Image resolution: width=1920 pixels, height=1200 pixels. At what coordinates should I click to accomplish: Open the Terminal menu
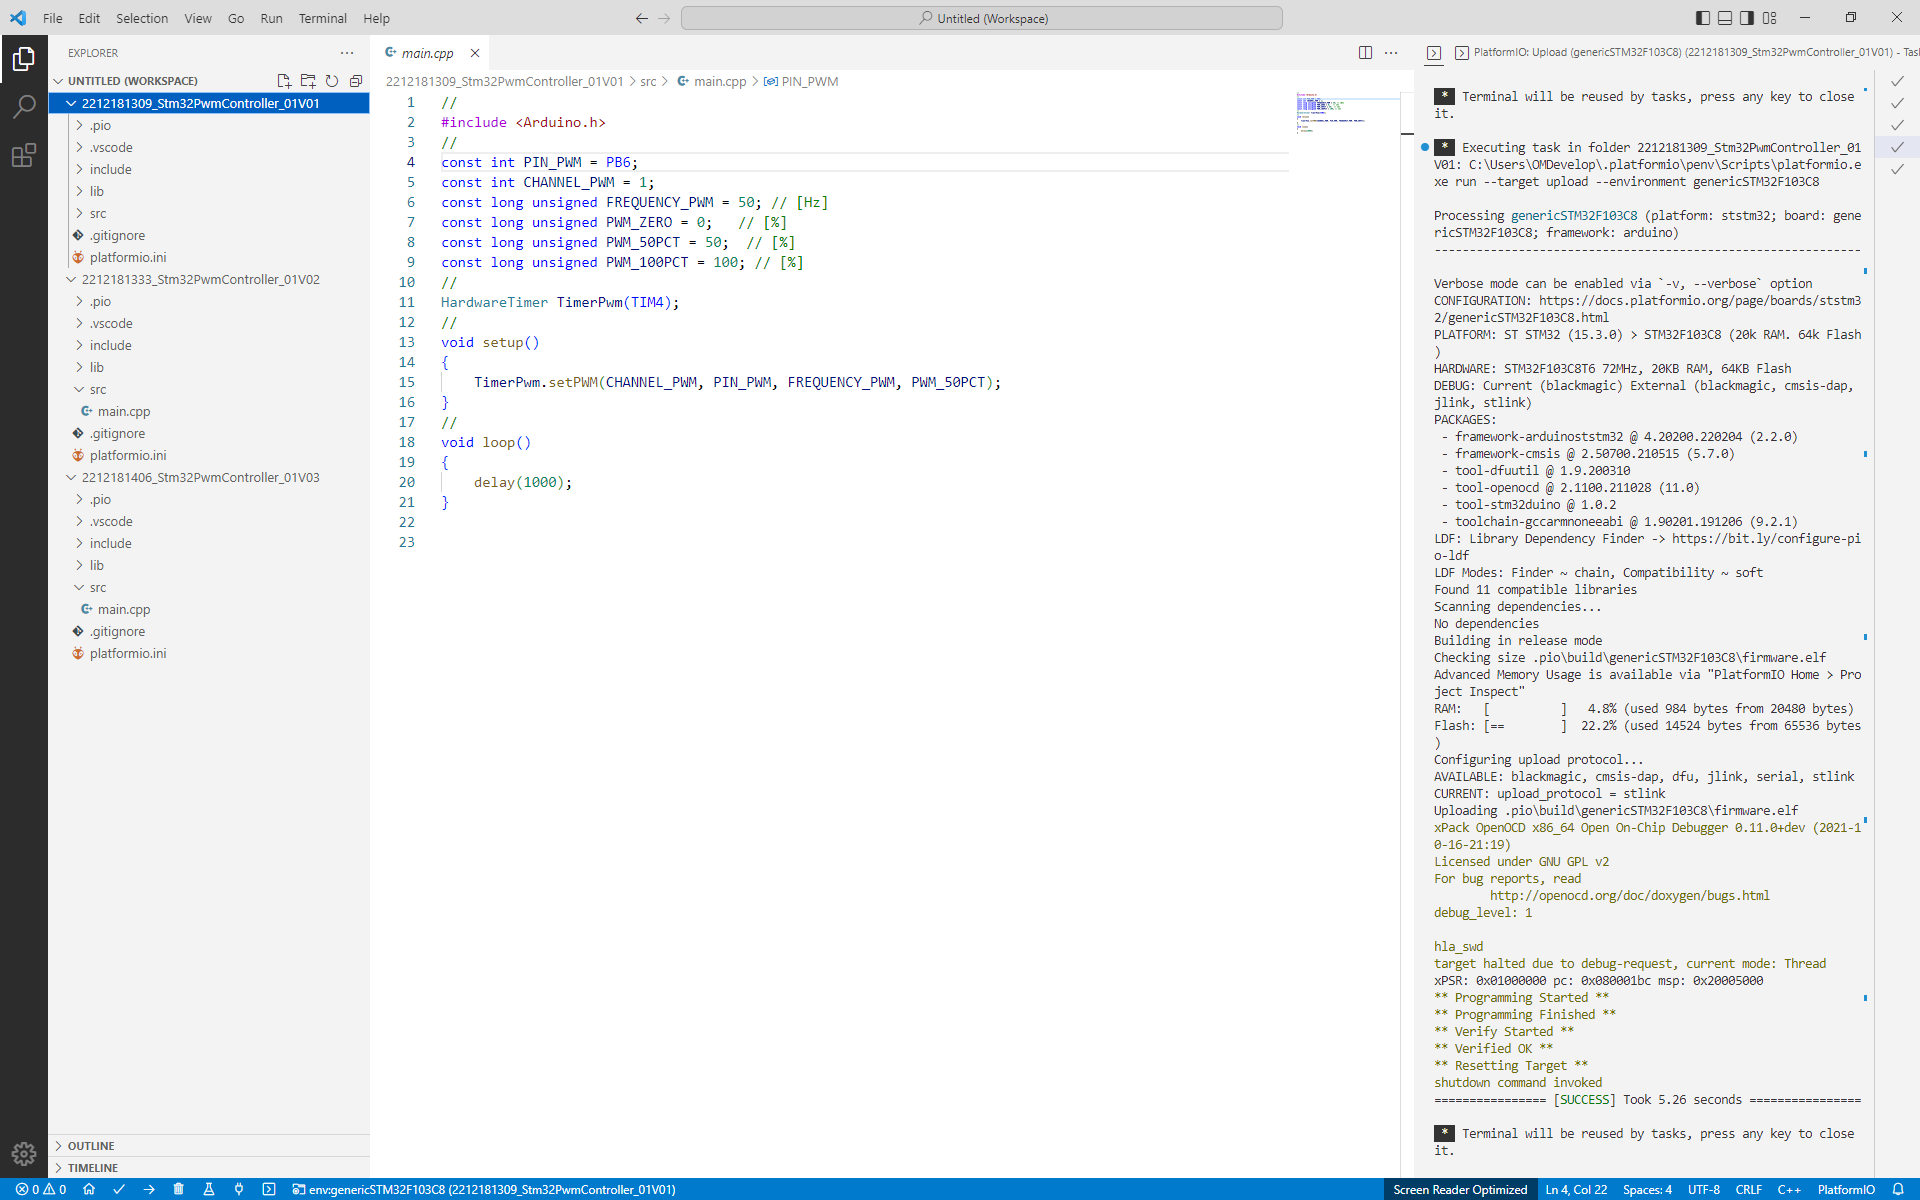pos(322,18)
